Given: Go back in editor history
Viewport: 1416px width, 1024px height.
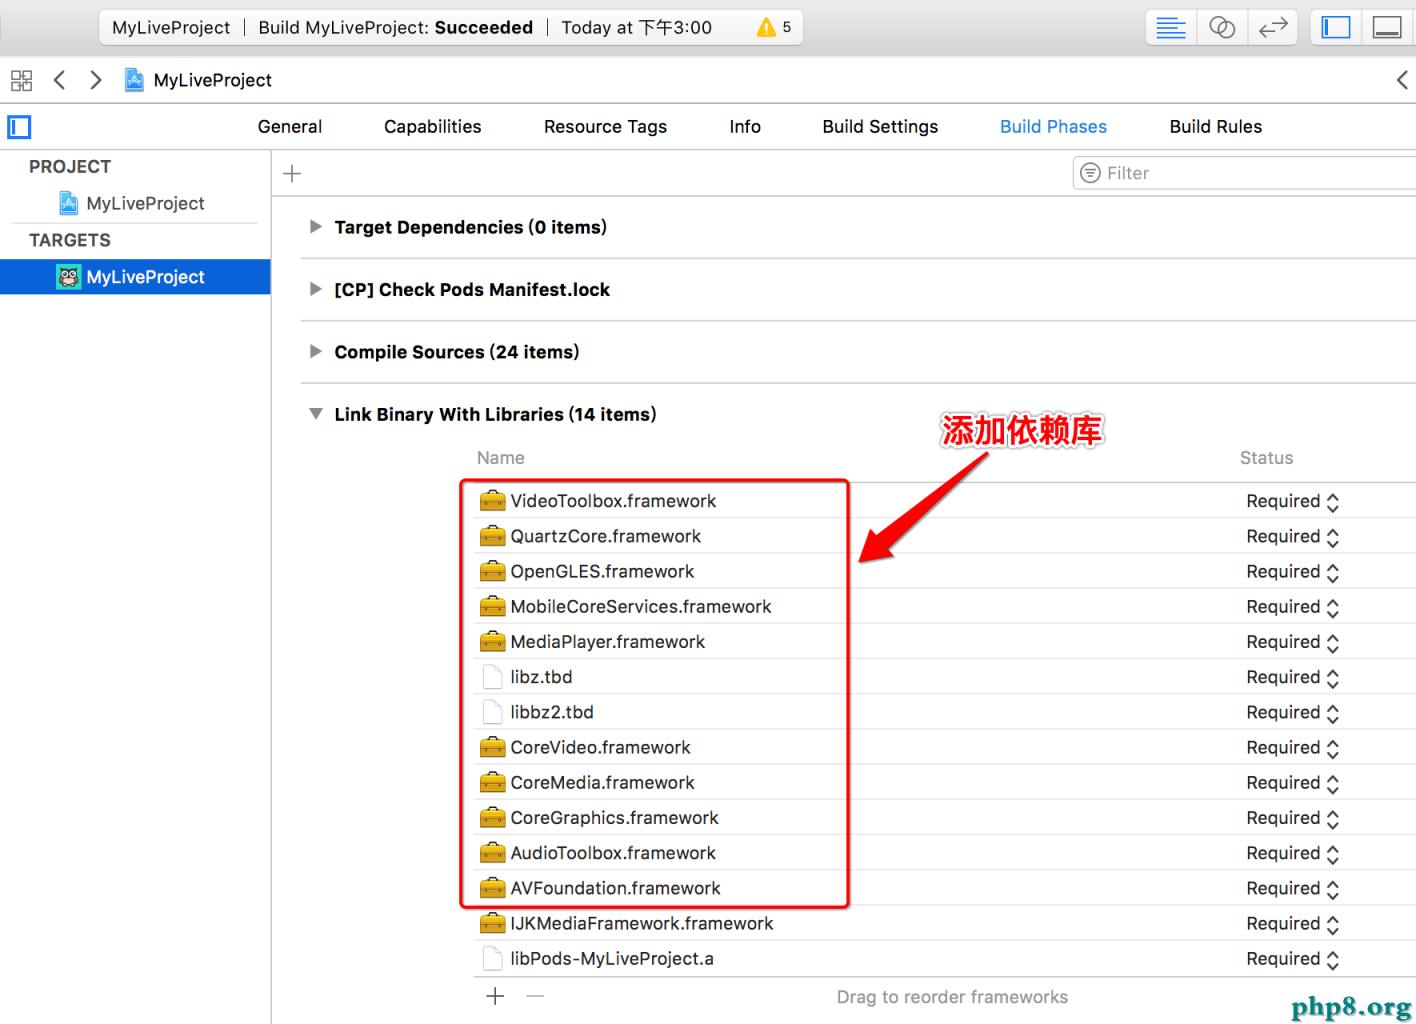Looking at the screenshot, I should click(60, 80).
